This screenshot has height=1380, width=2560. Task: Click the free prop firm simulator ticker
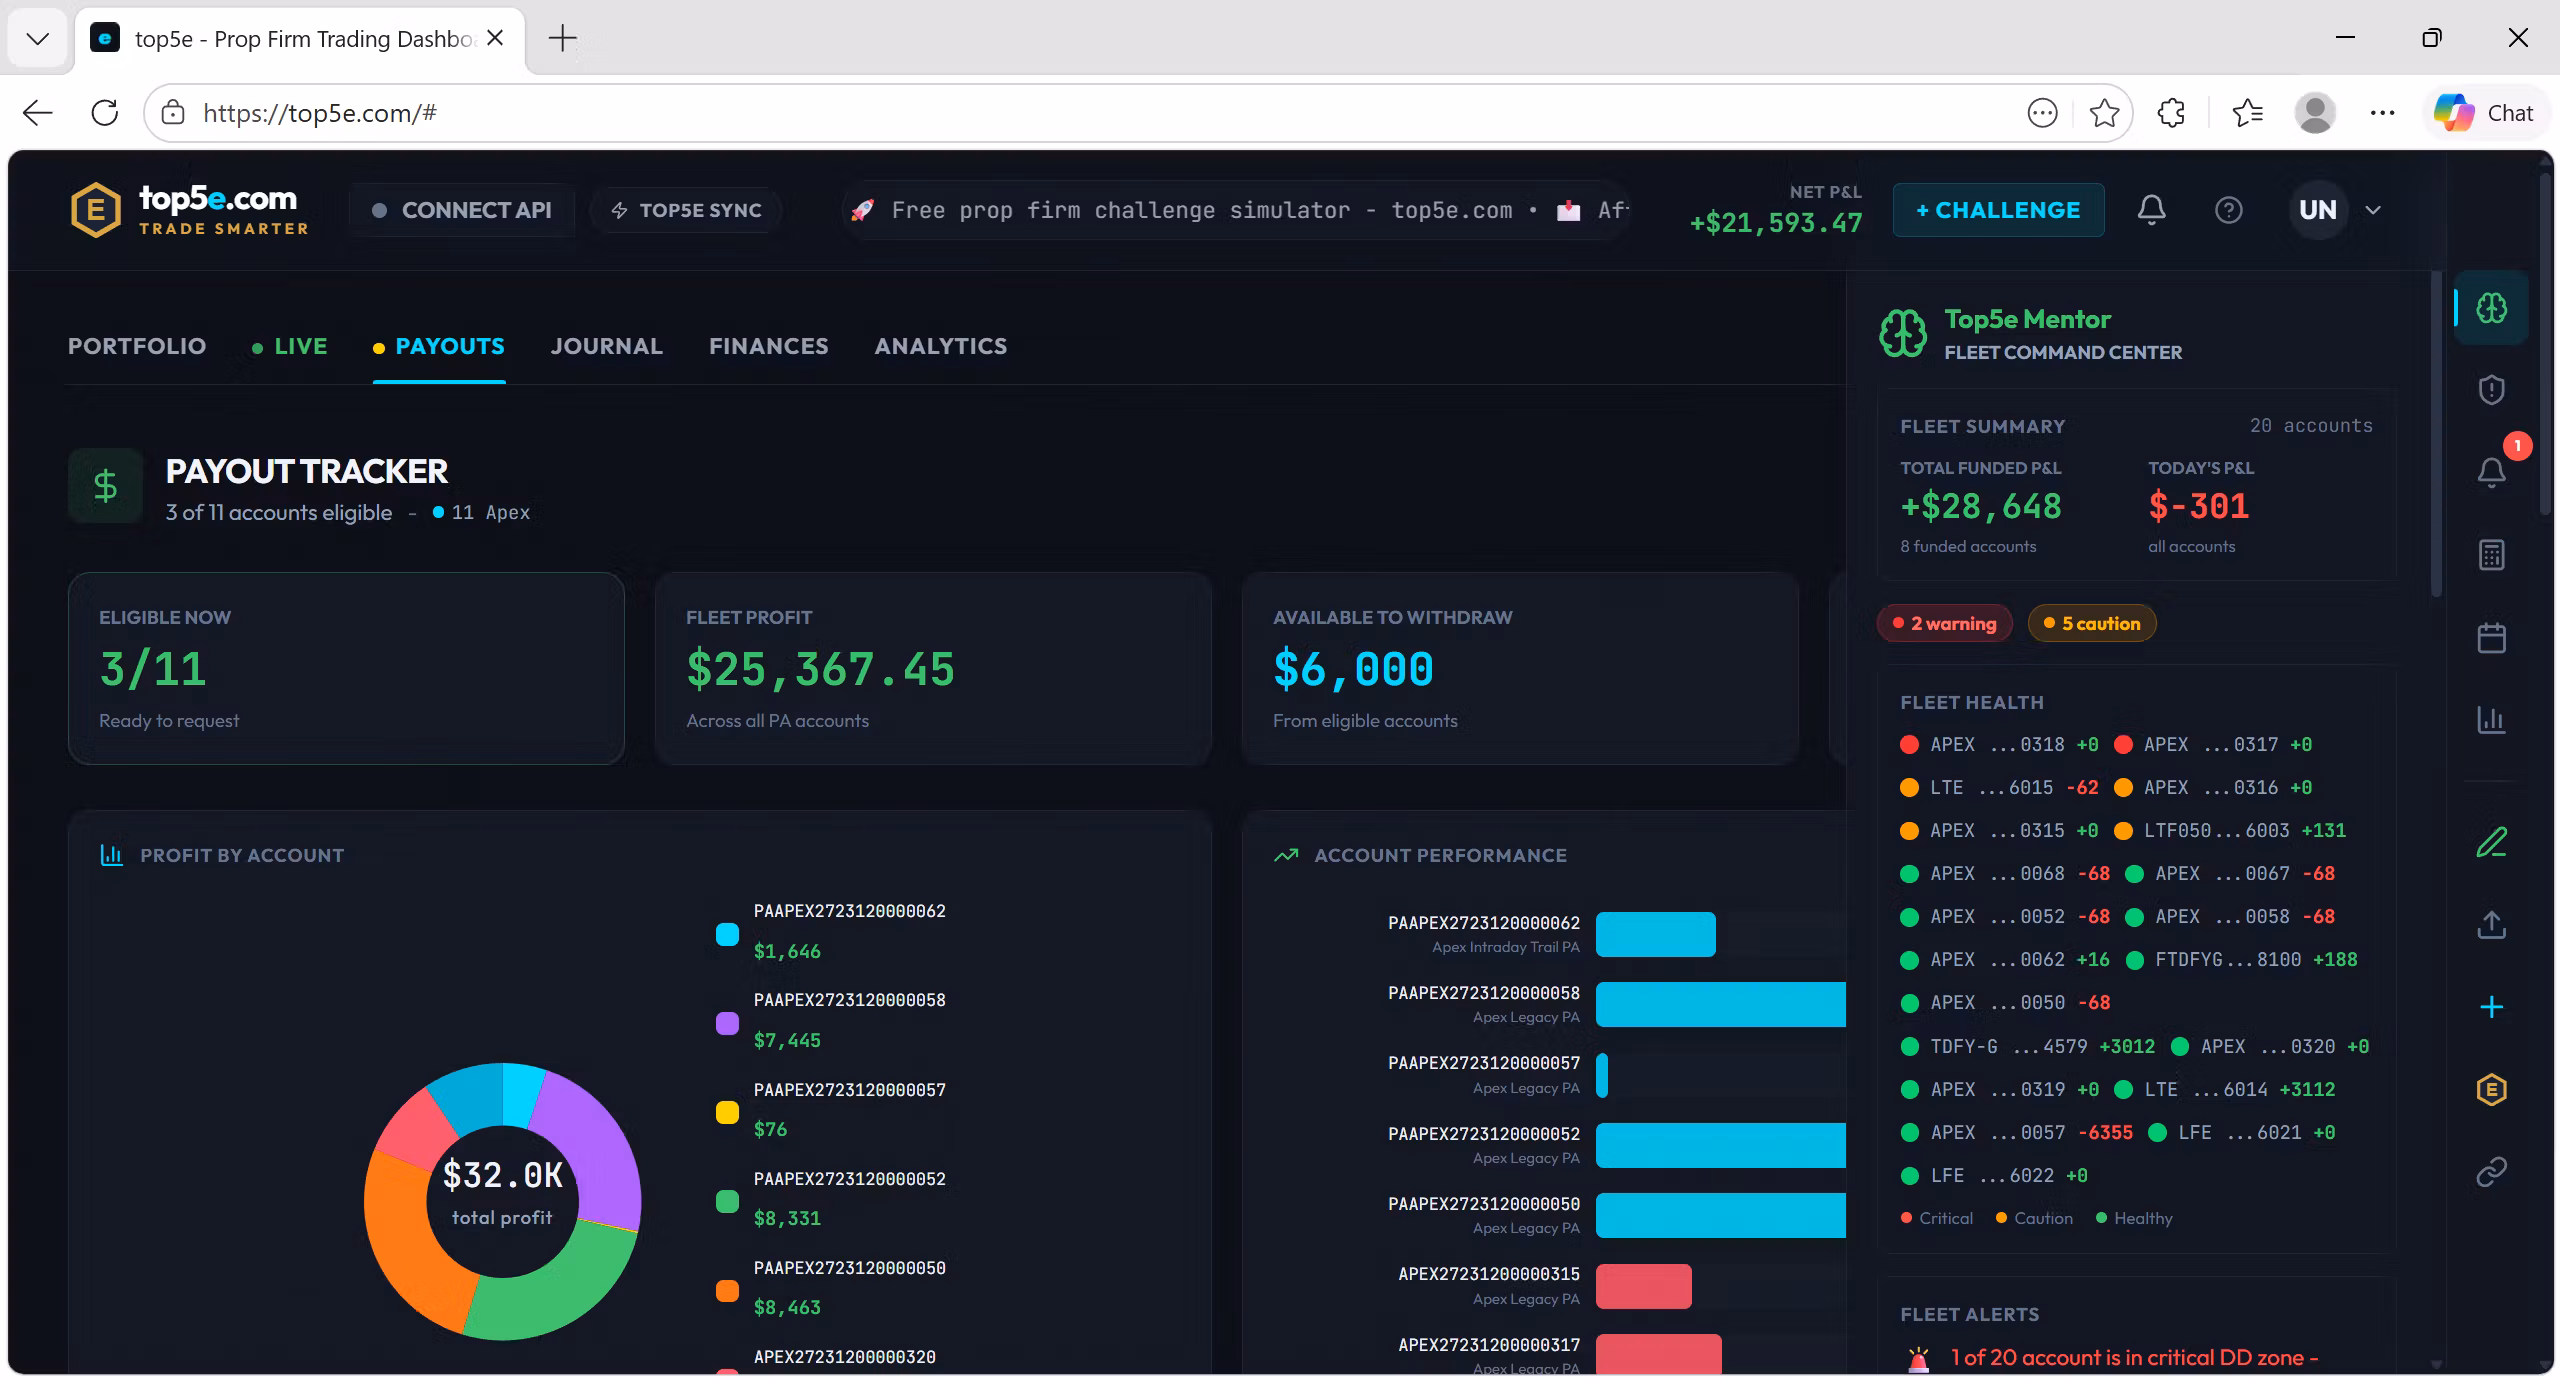[1237, 210]
